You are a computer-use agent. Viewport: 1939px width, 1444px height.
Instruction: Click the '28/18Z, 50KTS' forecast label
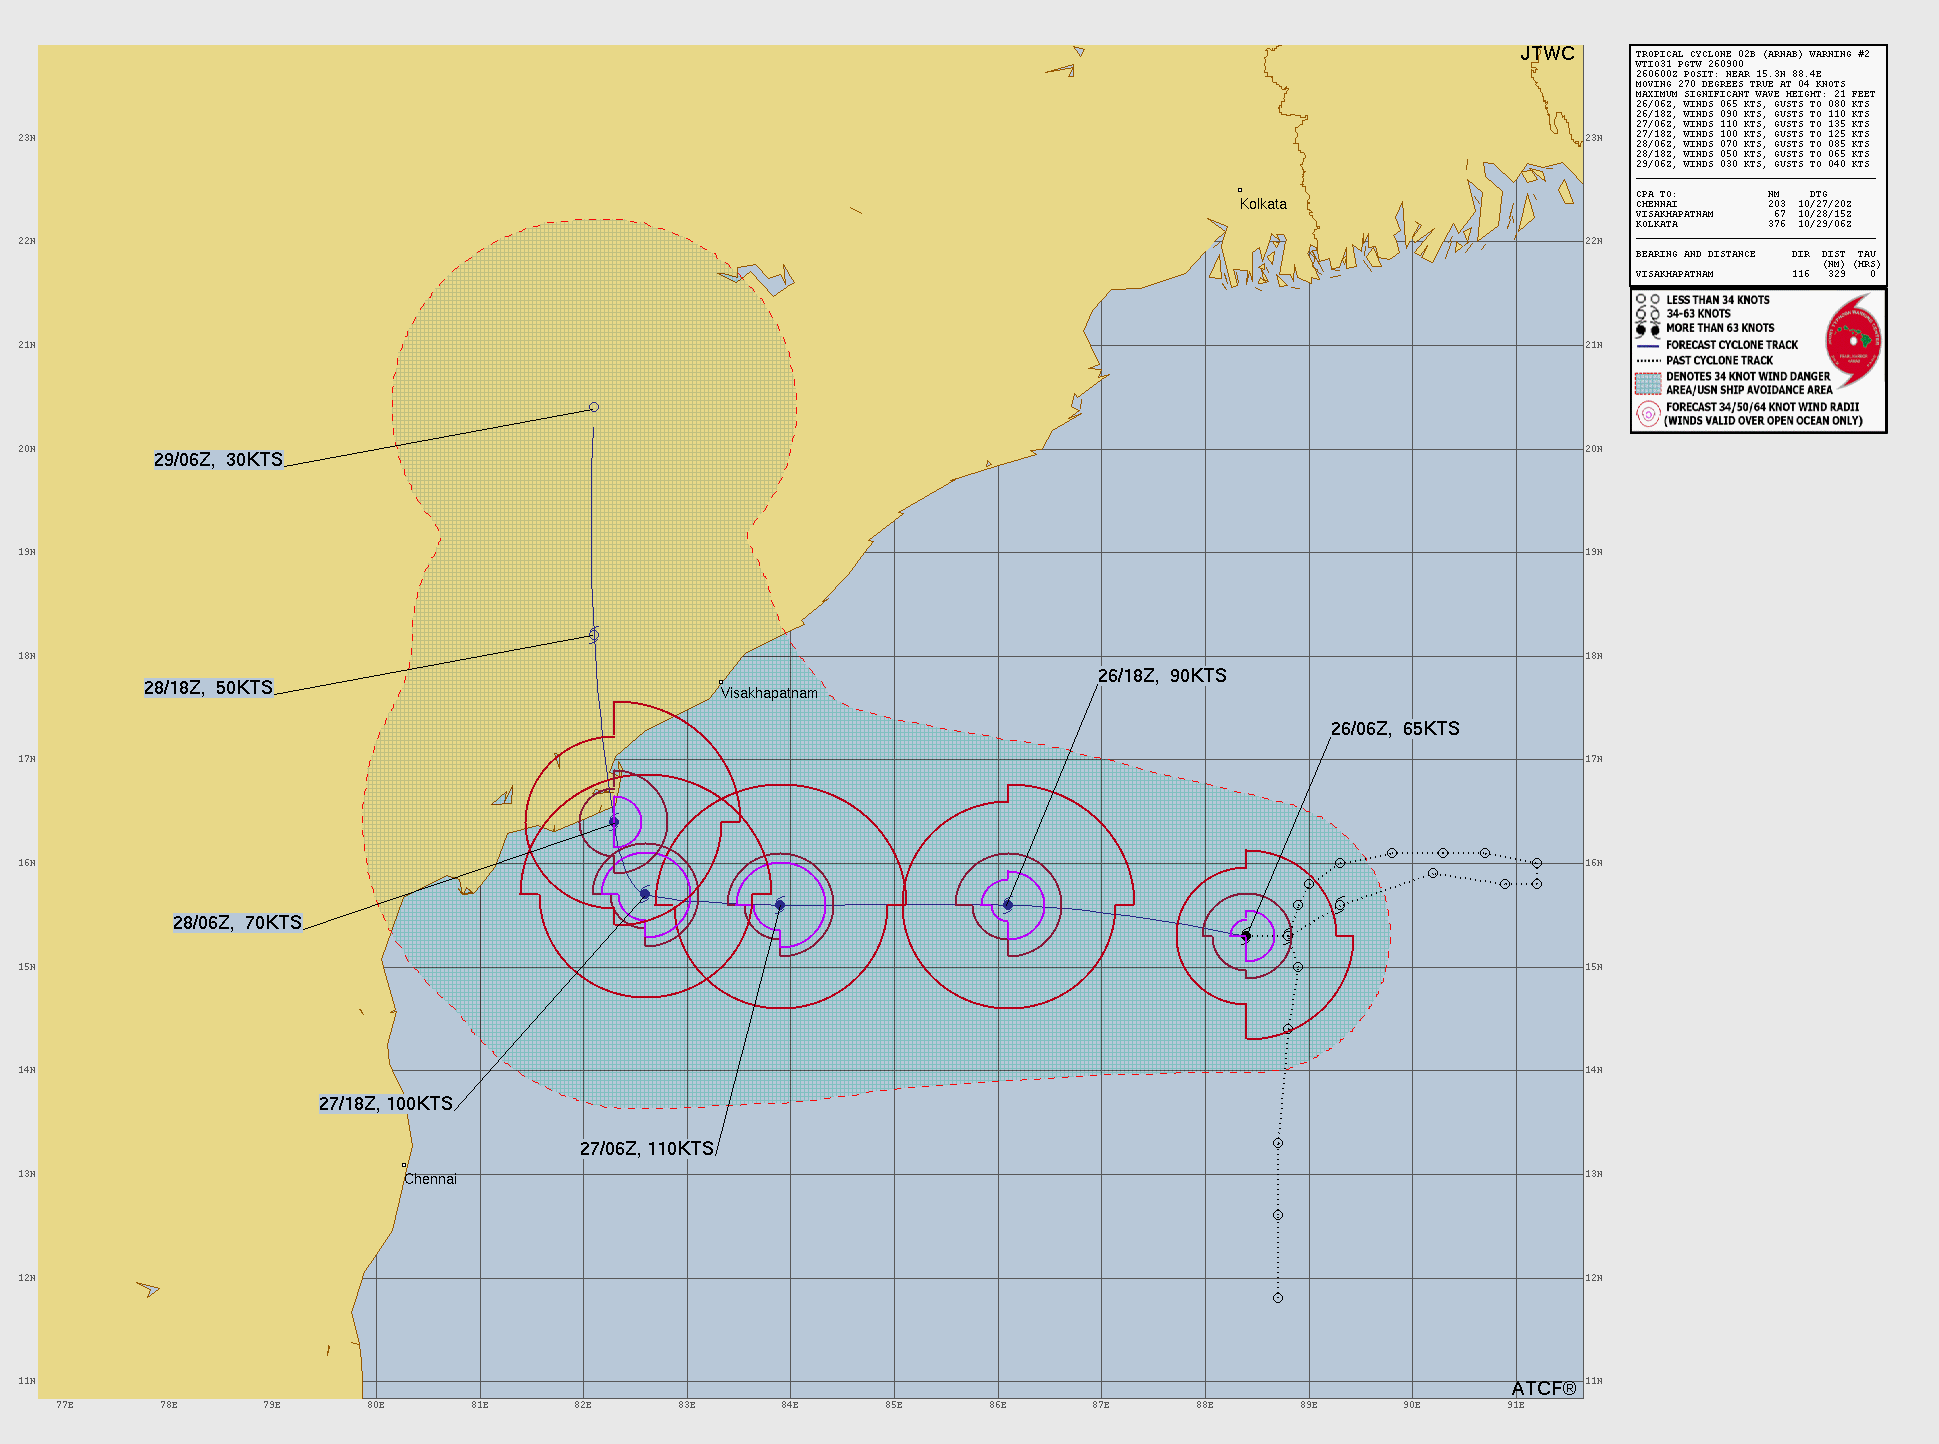[x=208, y=688]
